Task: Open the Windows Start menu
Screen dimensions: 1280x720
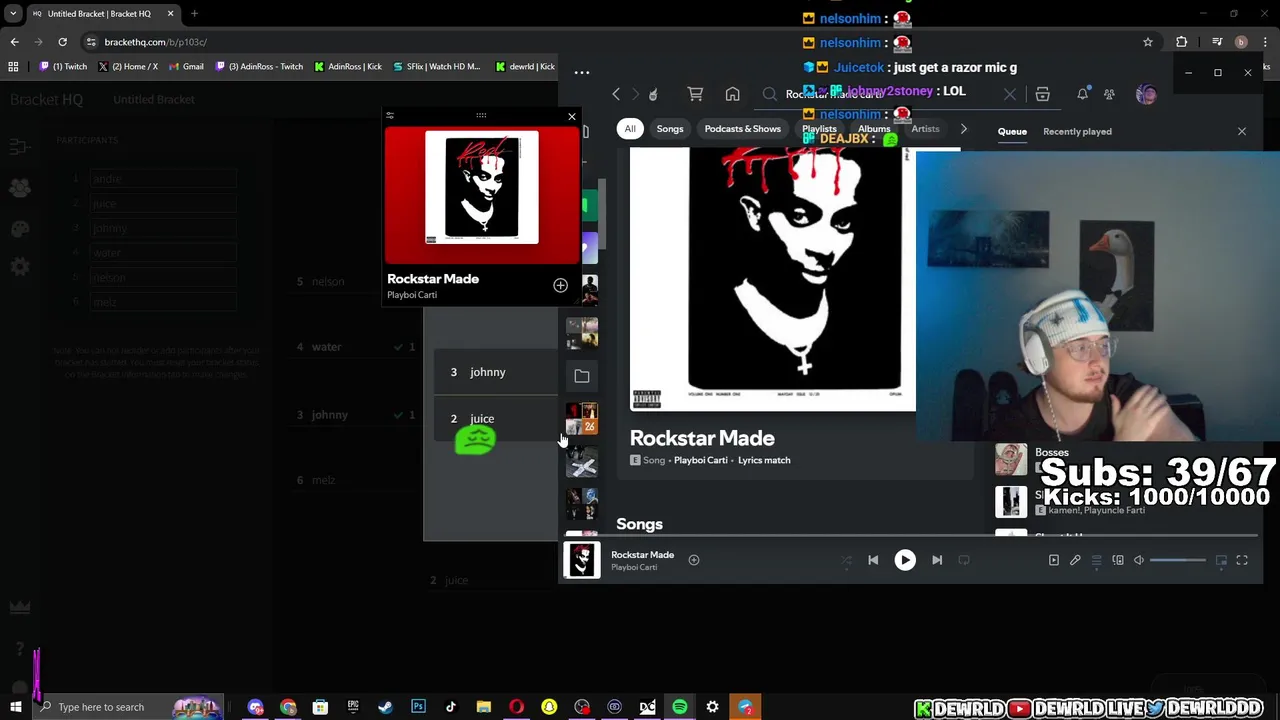Action: (15, 707)
